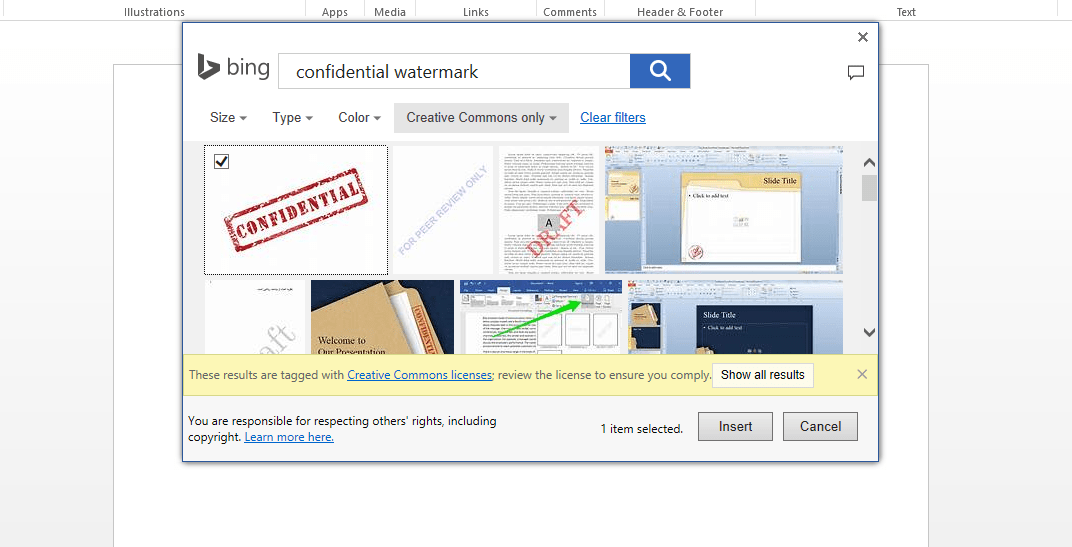This screenshot has width=1072, height=547.
Task: Click the Header & Footer ribbon group label
Action: click(680, 12)
